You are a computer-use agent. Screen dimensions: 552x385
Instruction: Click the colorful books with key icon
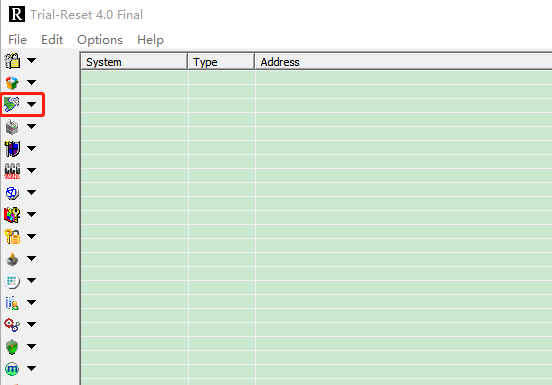12,215
